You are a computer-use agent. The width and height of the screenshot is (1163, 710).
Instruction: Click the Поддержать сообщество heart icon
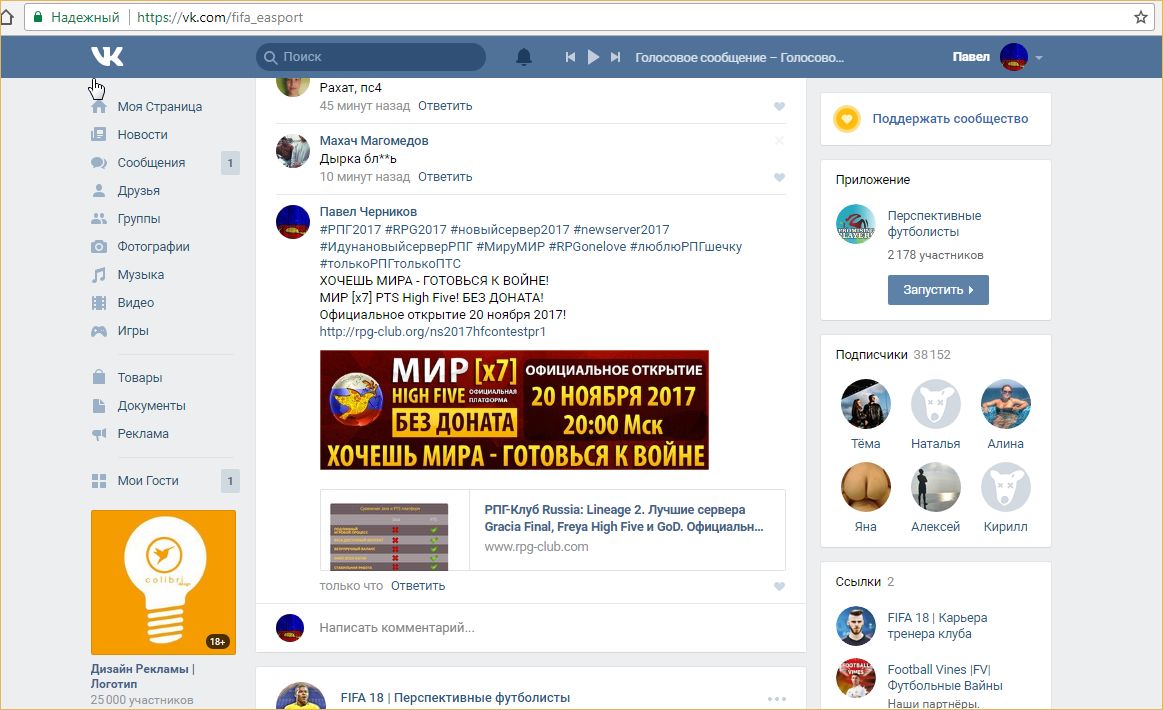[847, 119]
